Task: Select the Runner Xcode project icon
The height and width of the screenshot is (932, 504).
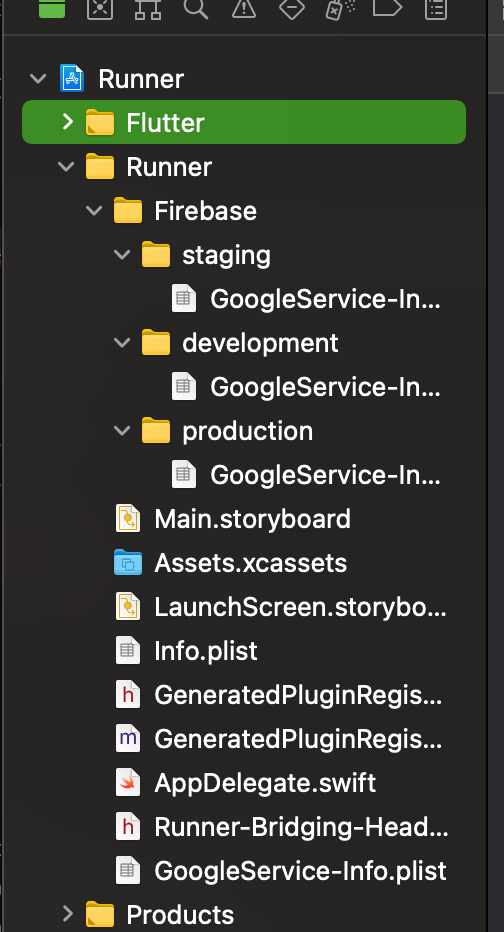Action: pos(72,78)
